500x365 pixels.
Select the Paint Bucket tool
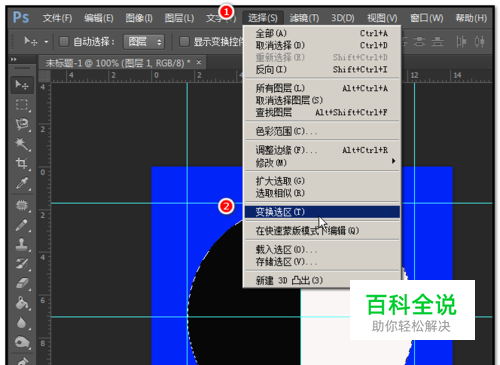pos(22,303)
